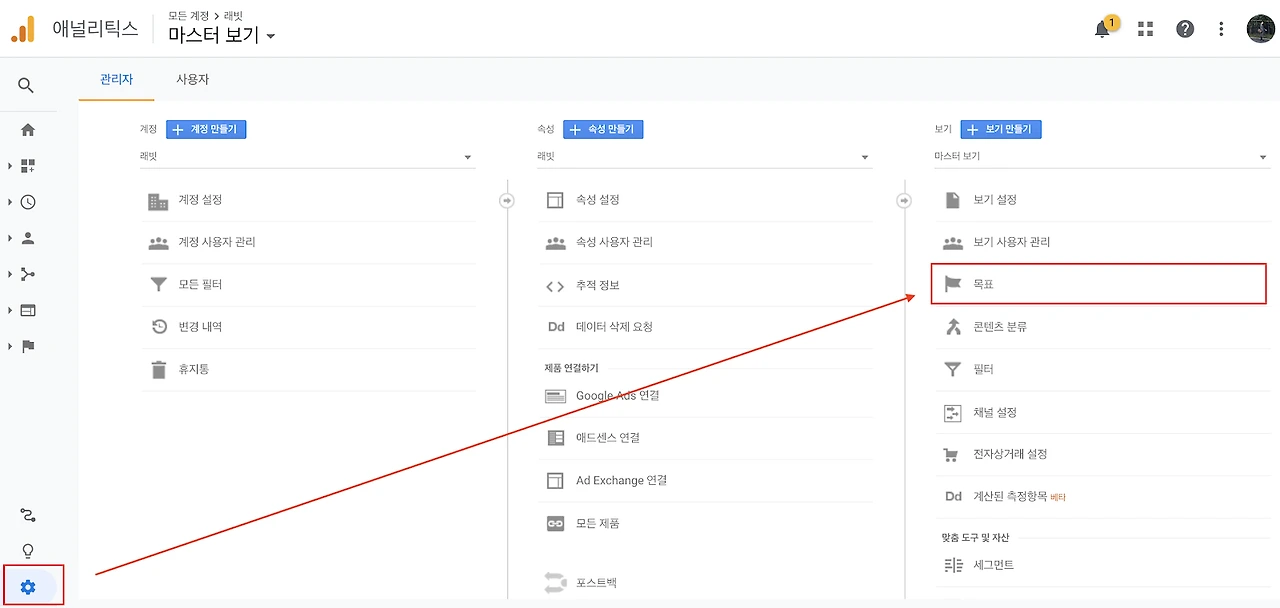The width and height of the screenshot is (1280, 608).
Task: Click the 세그먼트 icon
Action: pyautogui.click(x=953, y=566)
